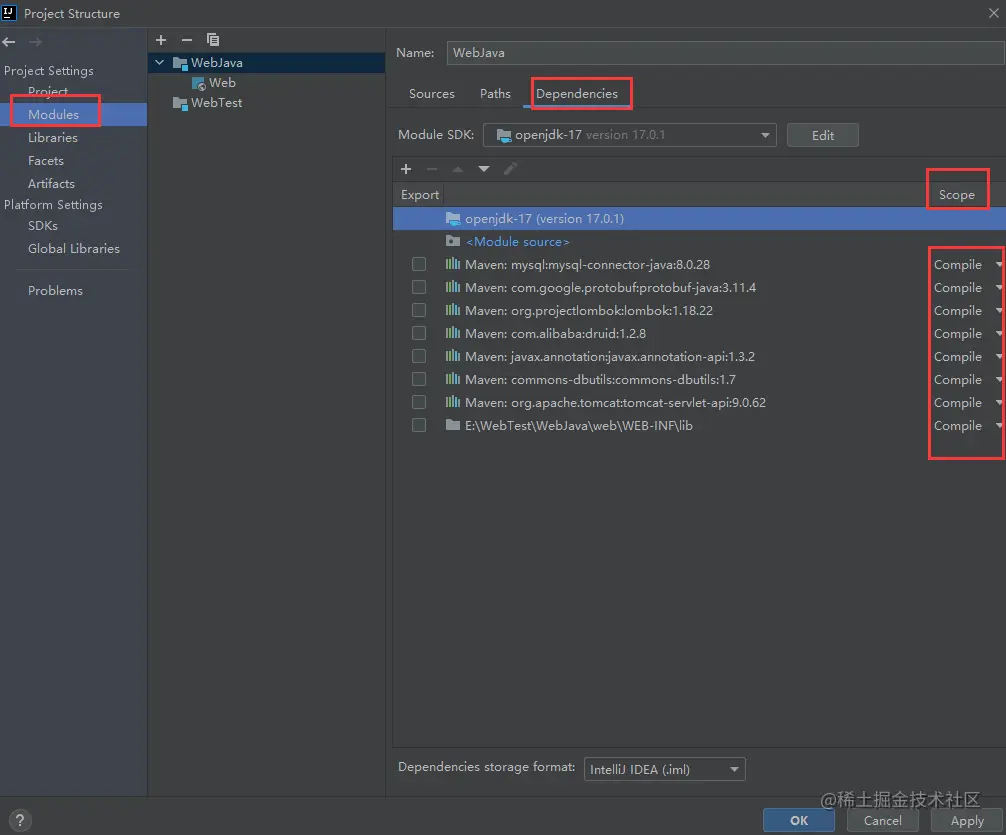Click the Scope column header
The width and height of the screenshot is (1006, 835).
pyautogui.click(x=957, y=194)
